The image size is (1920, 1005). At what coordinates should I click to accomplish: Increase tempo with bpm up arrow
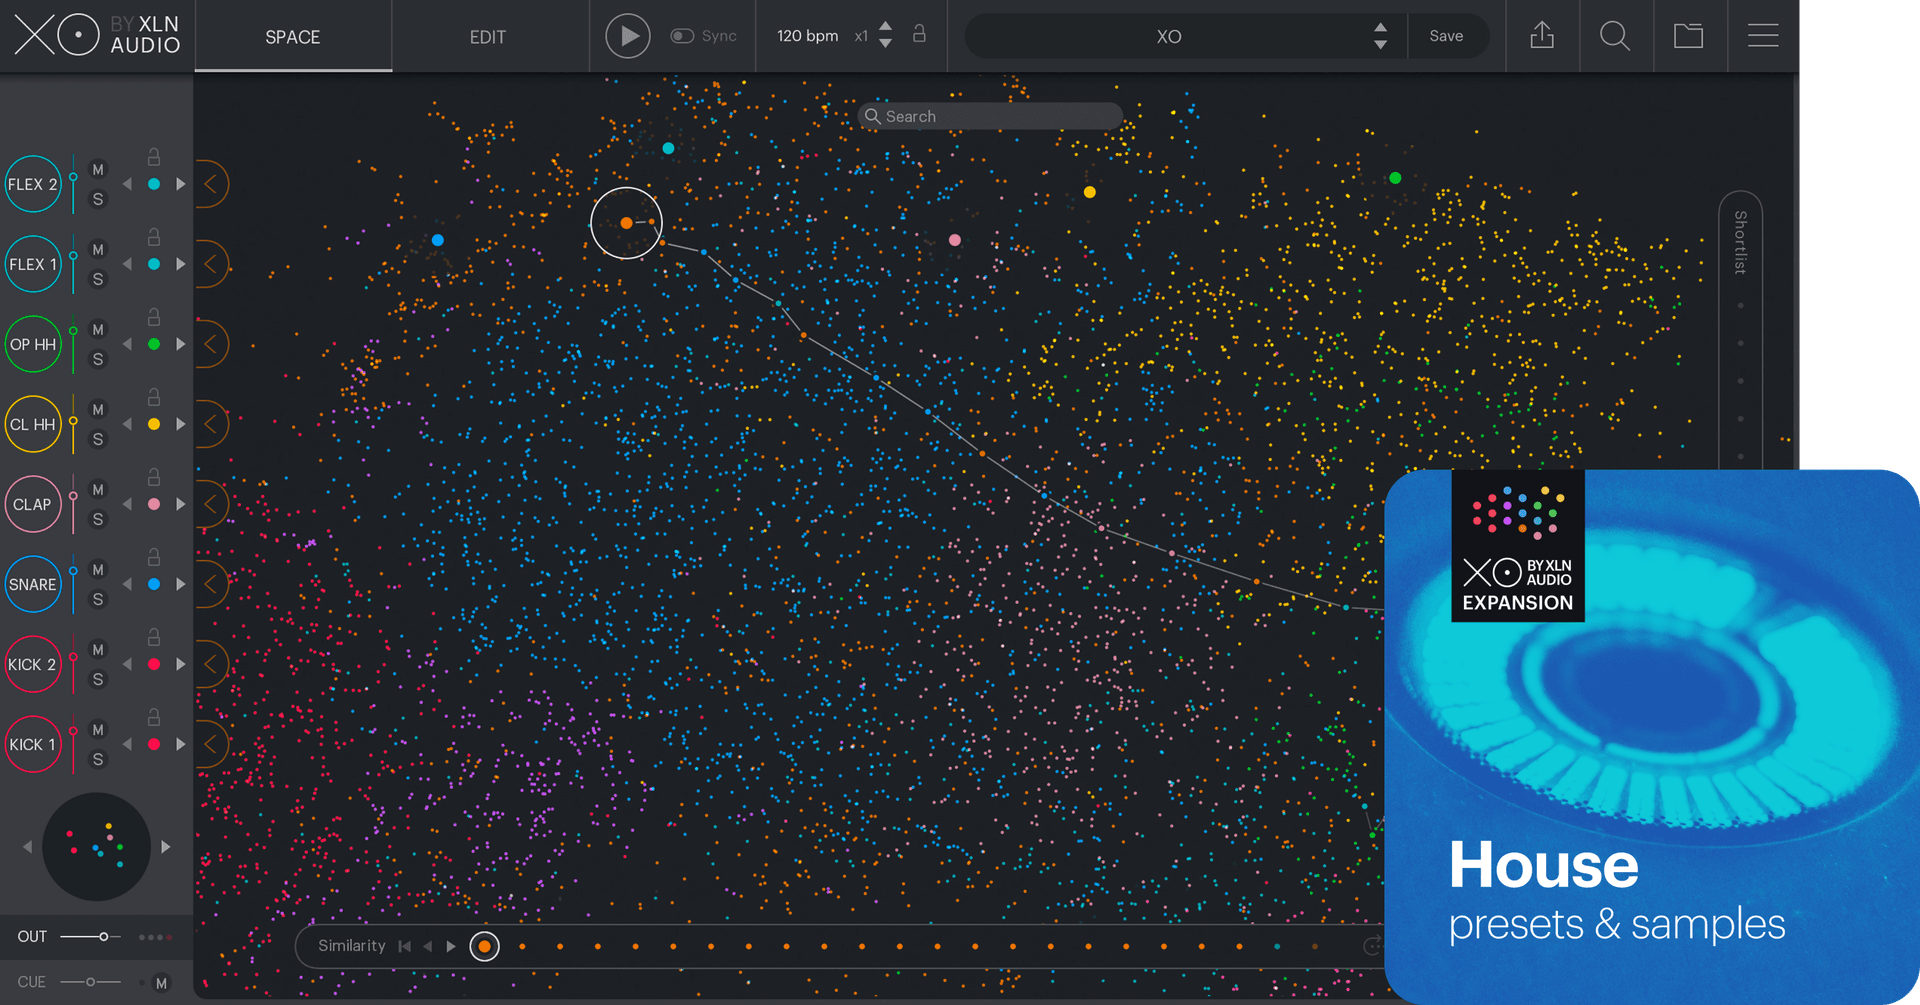885,26
